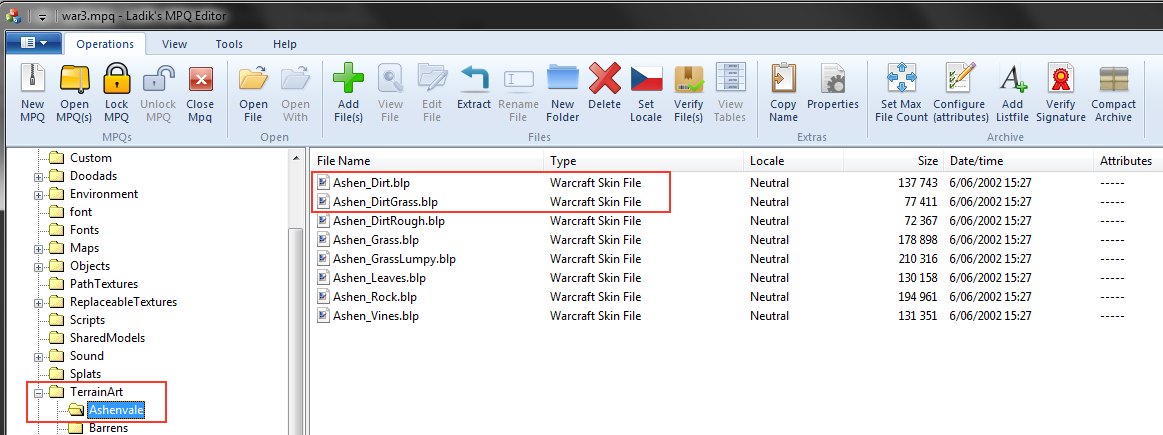
Task: Select the Custom folder in tree
Action: pos(90,158)
